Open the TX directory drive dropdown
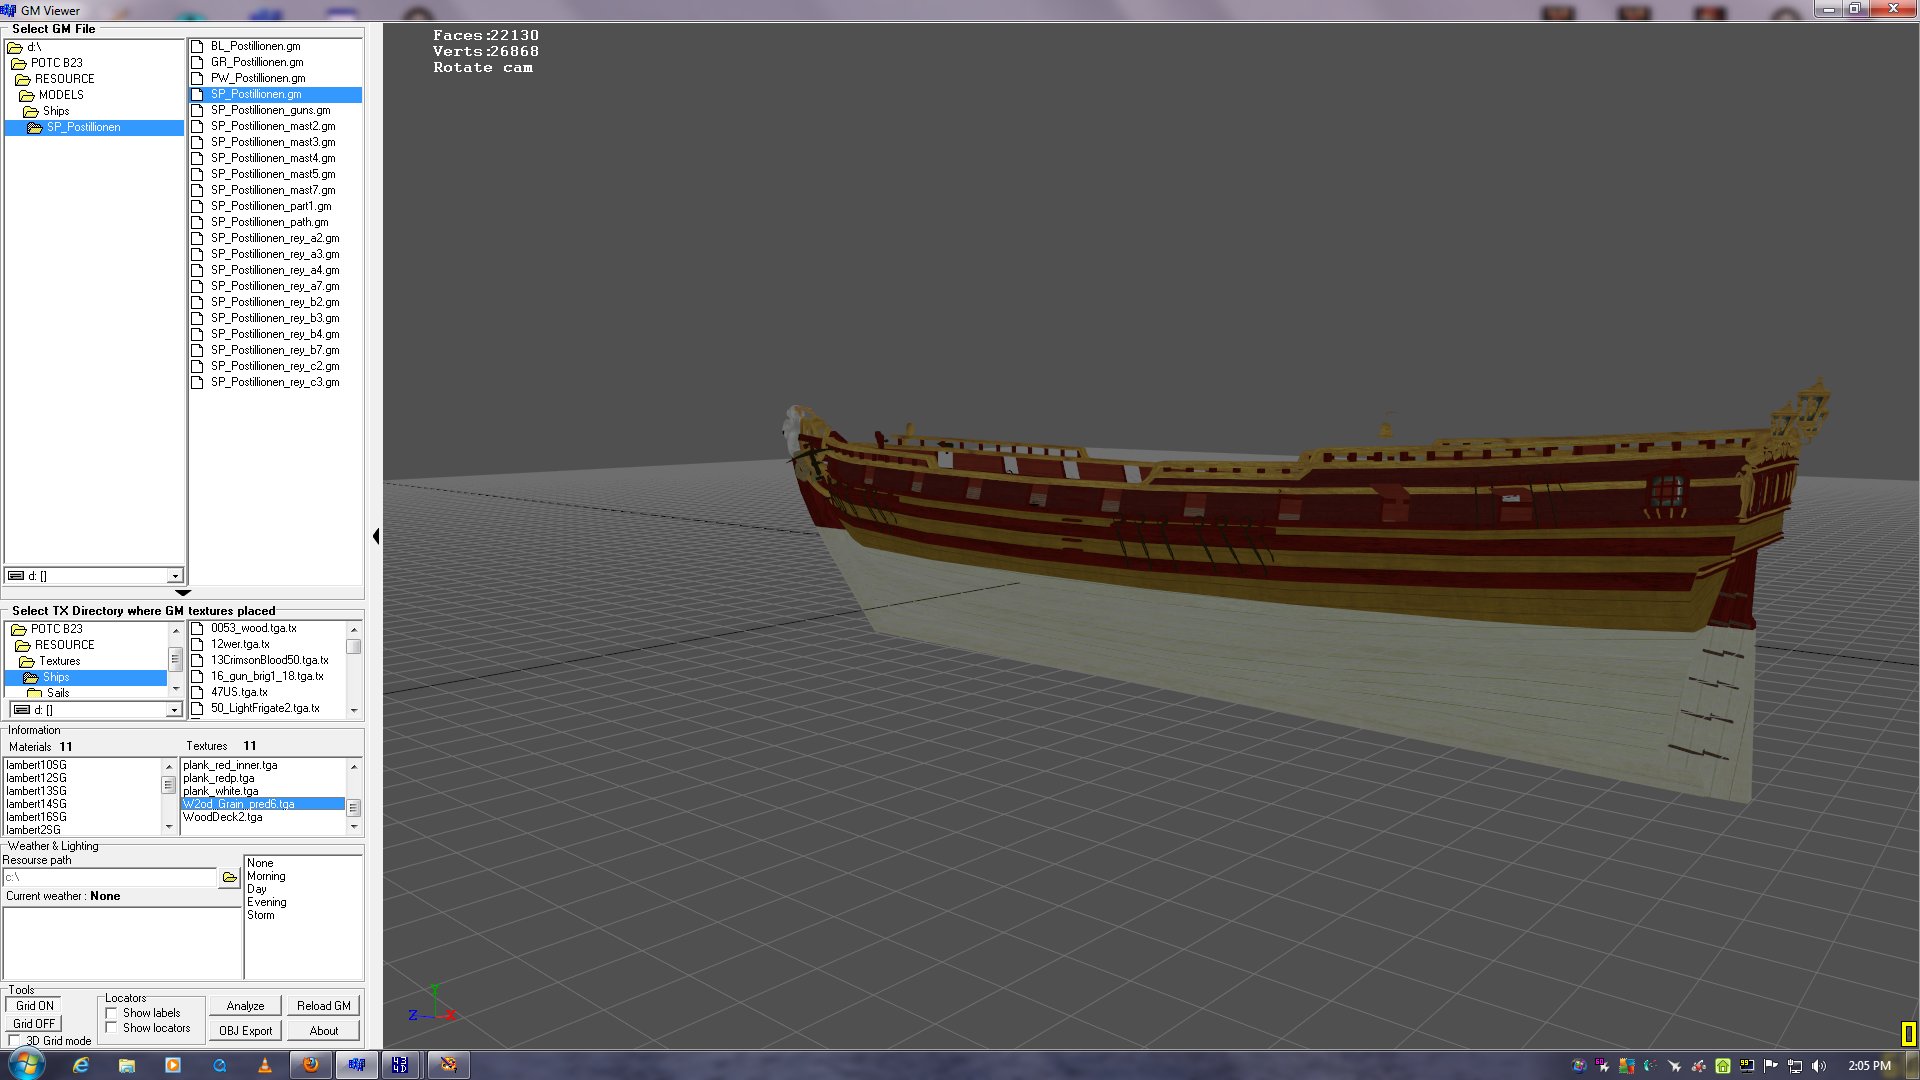The height and width of the screenshot is (1080, 1920). (x=174, y=710)
